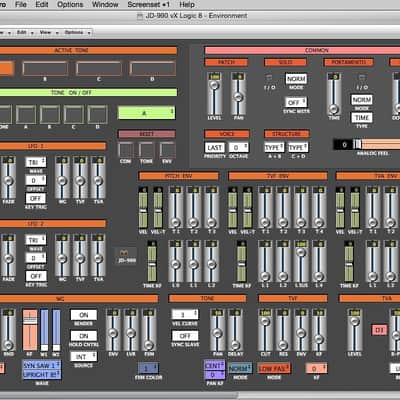
Task: Open the Edit menu in the menu bar
Action: point(42,4)
